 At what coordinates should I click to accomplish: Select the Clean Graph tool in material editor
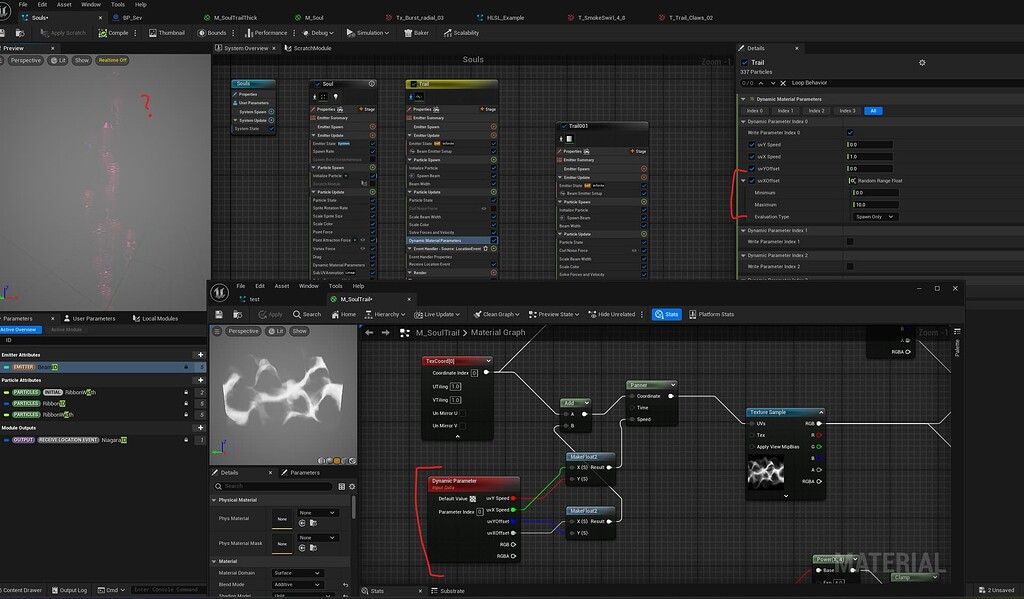click(x=497, y=313)
